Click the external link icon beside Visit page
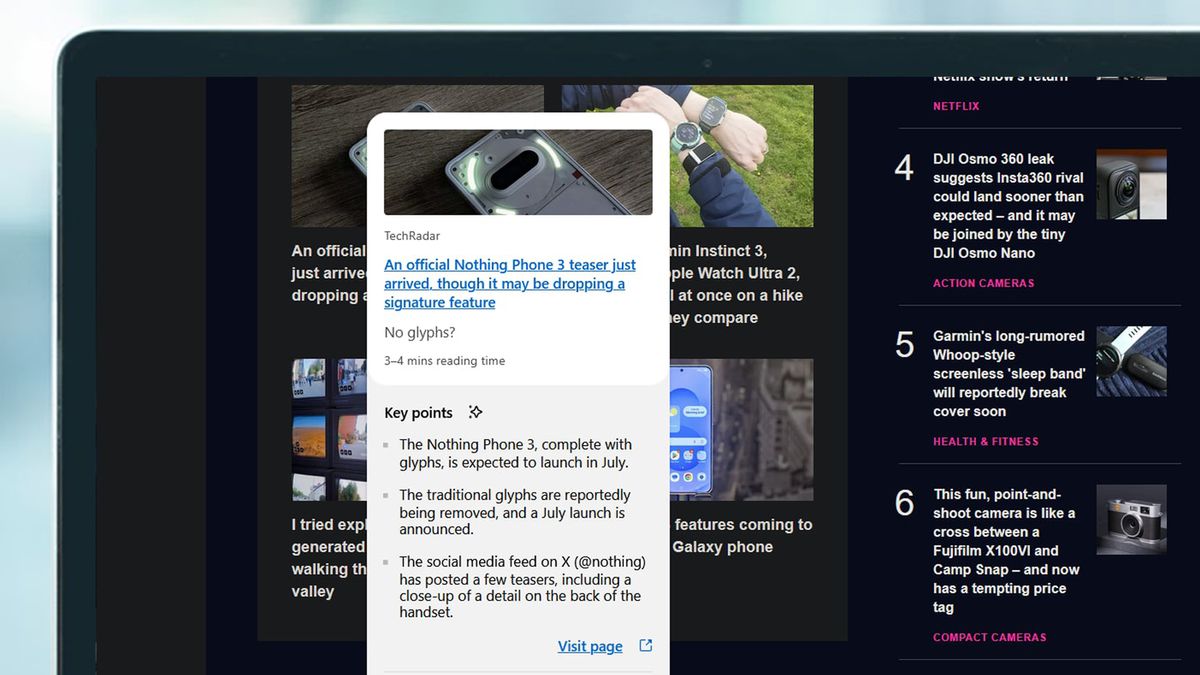 click(645, 646)
